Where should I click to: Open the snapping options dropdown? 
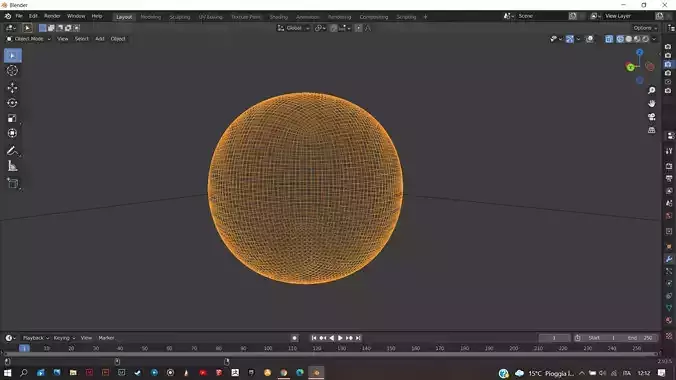344,28
